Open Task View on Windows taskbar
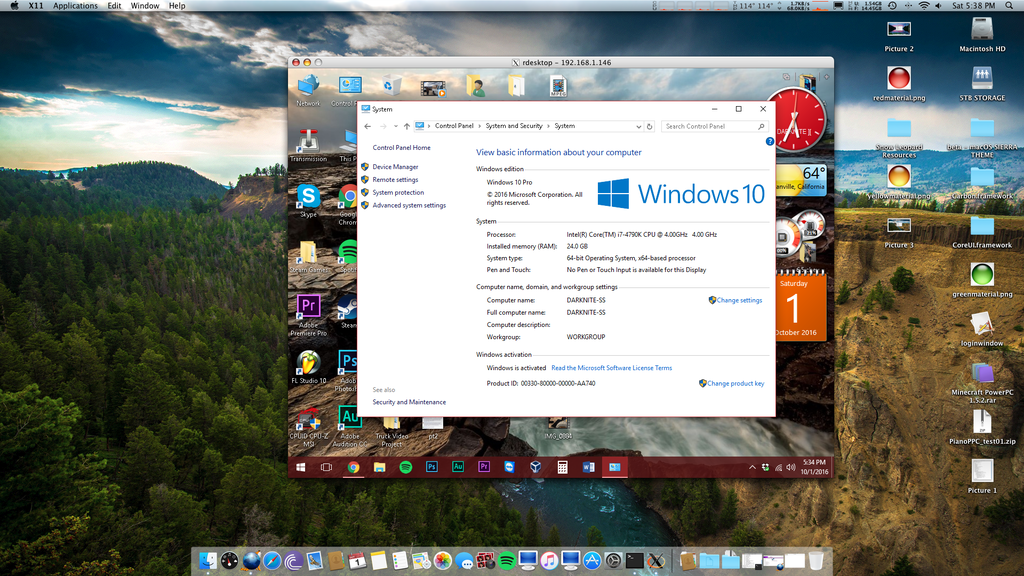This screenshot has width=1024, height=576. click(x=327, y=467)
